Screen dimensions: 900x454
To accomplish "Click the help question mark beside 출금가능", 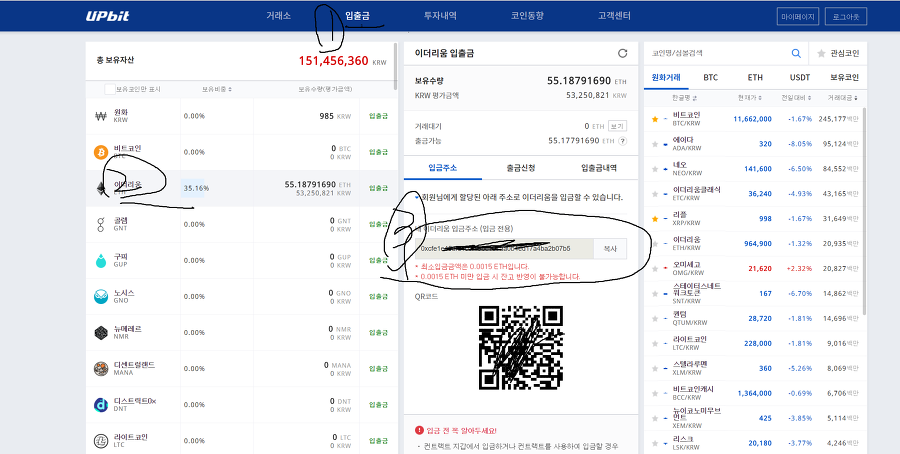I will 622,141.
